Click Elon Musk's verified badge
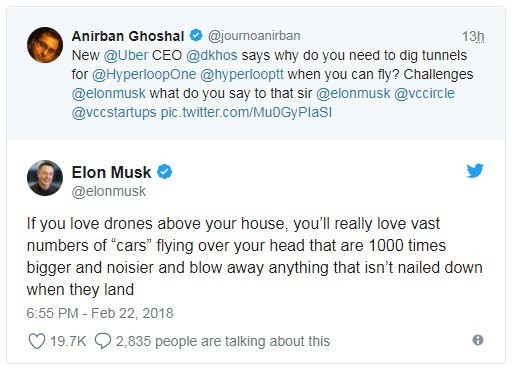Image resolution: width=513 pixels, height=370 pixels. point(164,172)
